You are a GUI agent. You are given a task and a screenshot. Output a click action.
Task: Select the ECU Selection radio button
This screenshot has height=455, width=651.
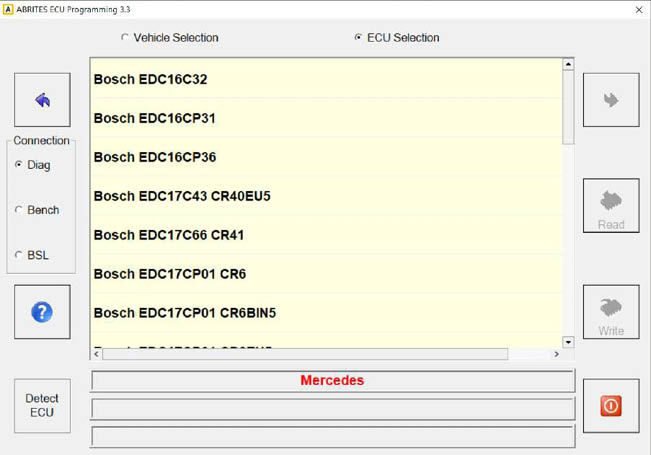(359, 38)
